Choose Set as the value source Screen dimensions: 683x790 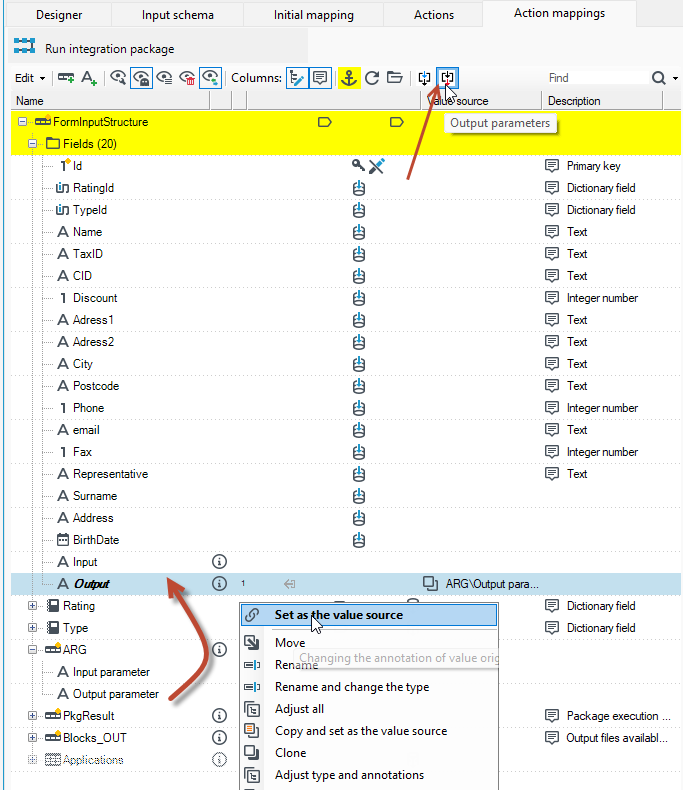point(369,615)
